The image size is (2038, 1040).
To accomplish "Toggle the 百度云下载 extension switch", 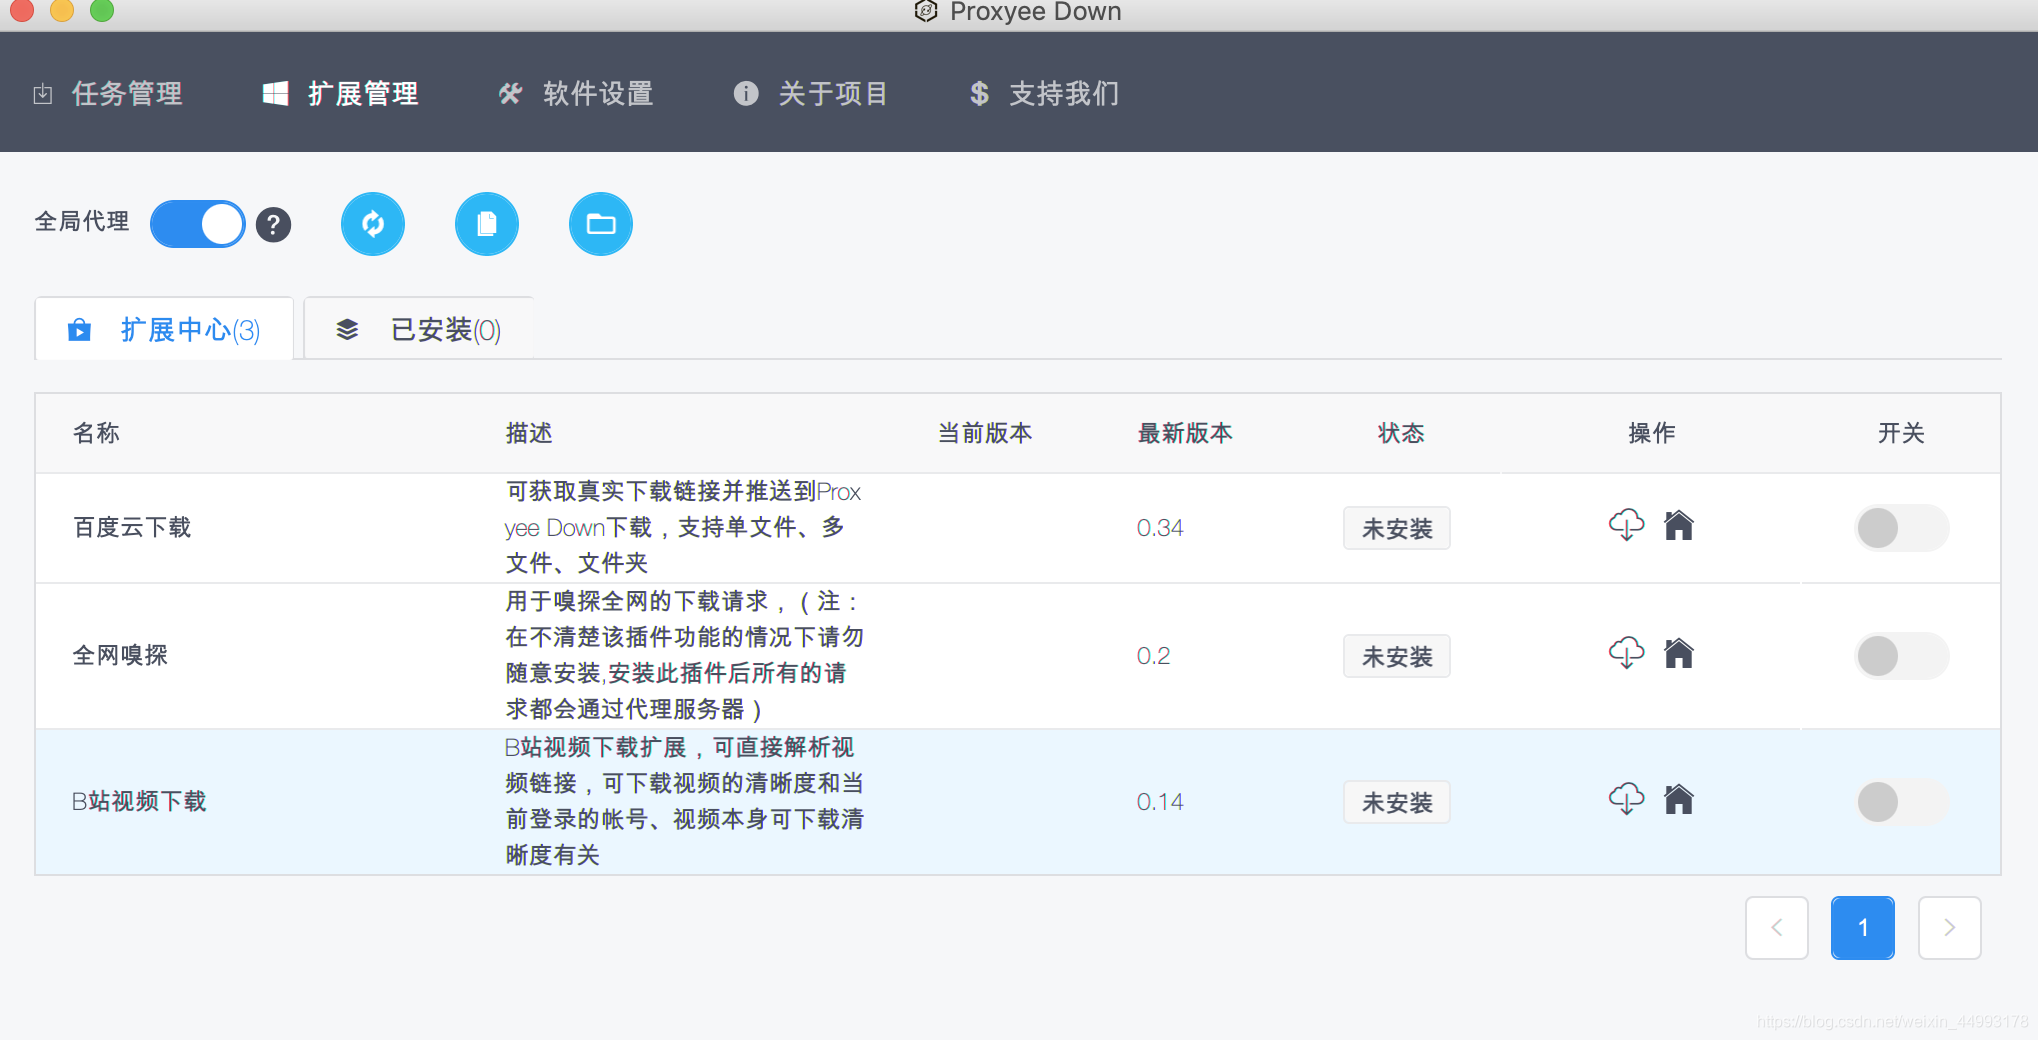I will pyautogui.click(x=1902, y=528).
